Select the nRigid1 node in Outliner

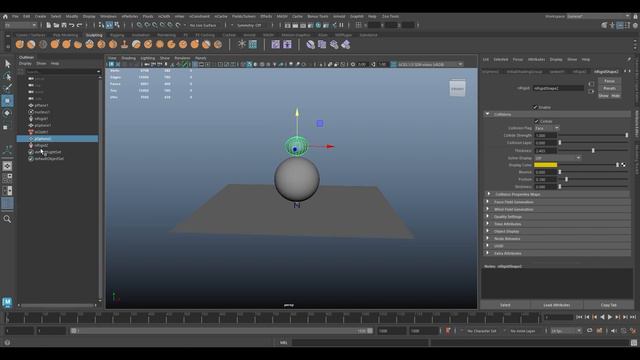41,119
